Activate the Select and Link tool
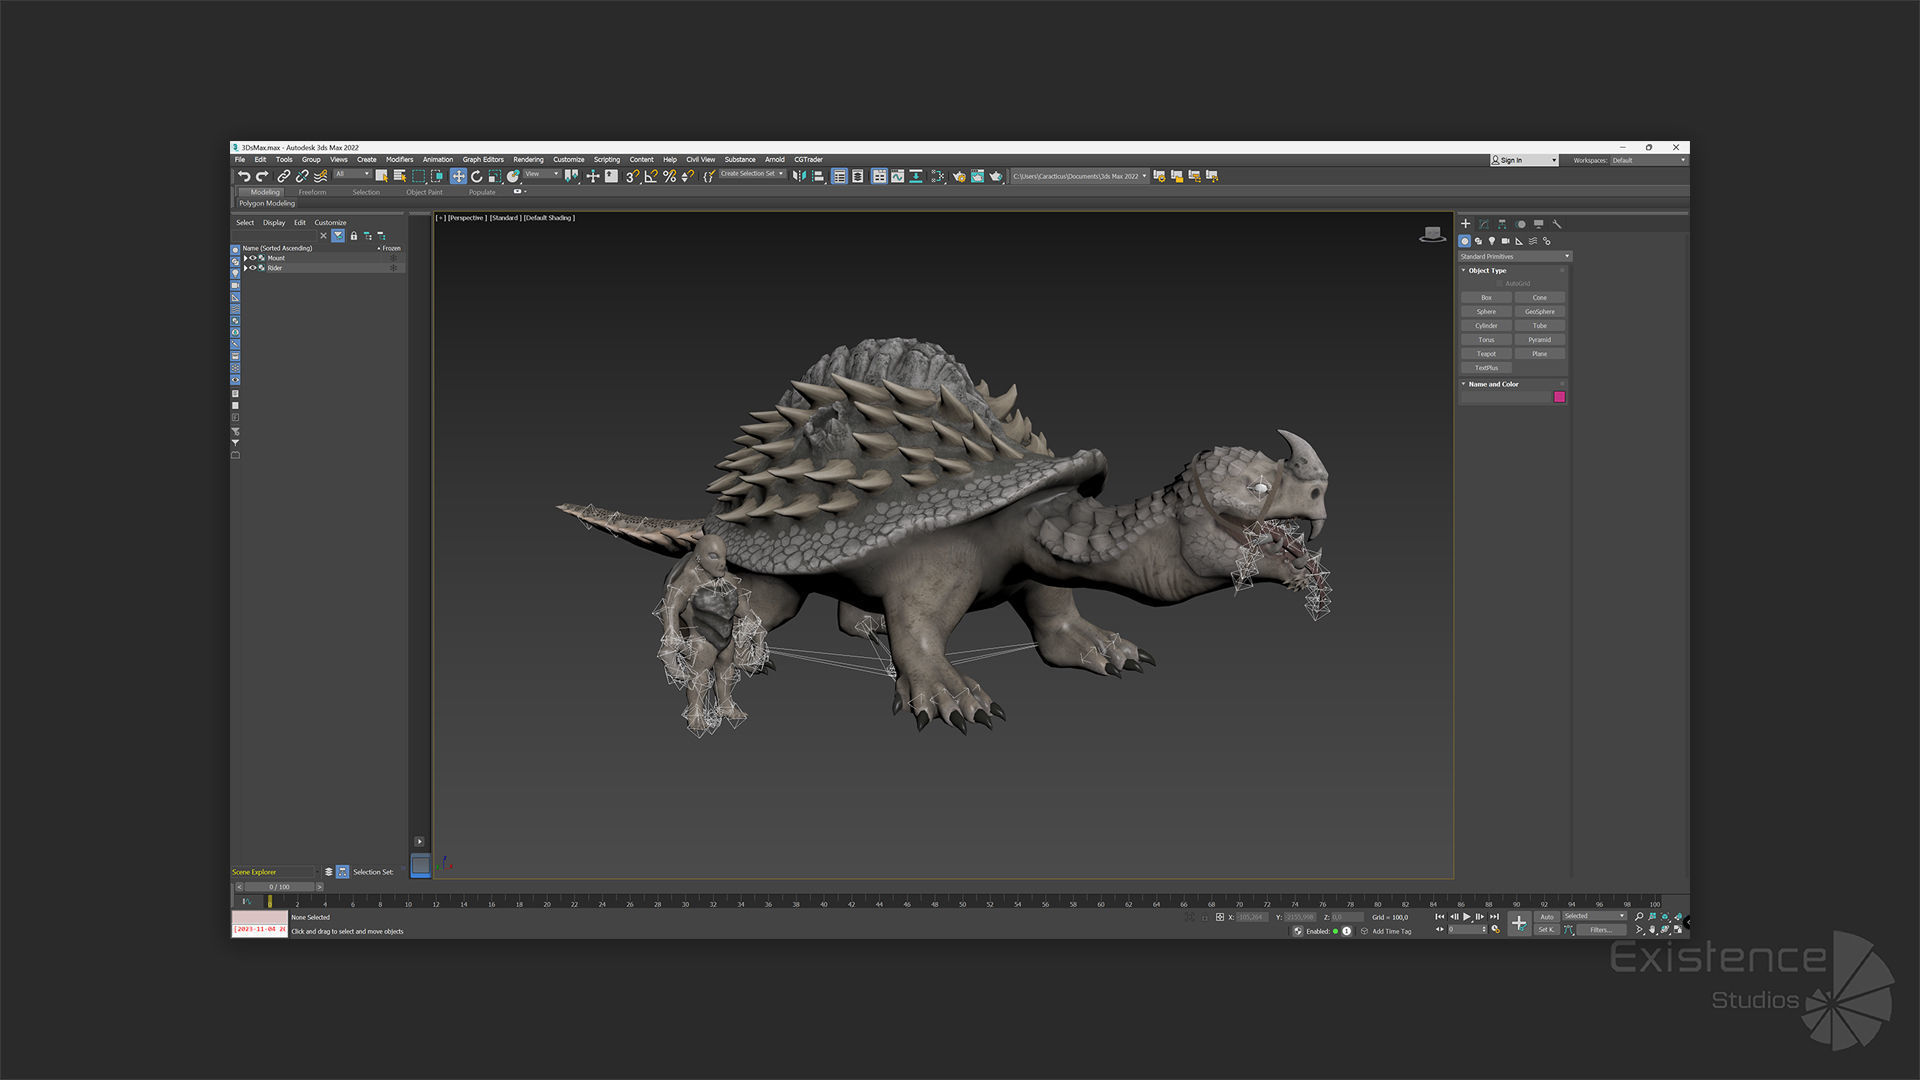This screenshot has width=1920, height=1080. pyautogui.click(x=284, y=176)
